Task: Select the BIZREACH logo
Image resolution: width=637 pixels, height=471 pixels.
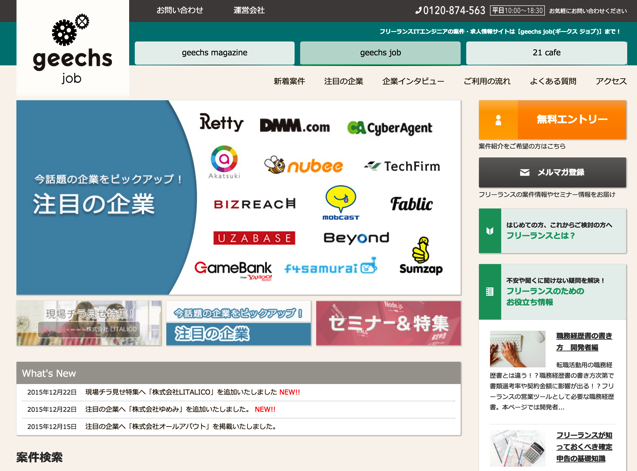Action: point(255,204)
